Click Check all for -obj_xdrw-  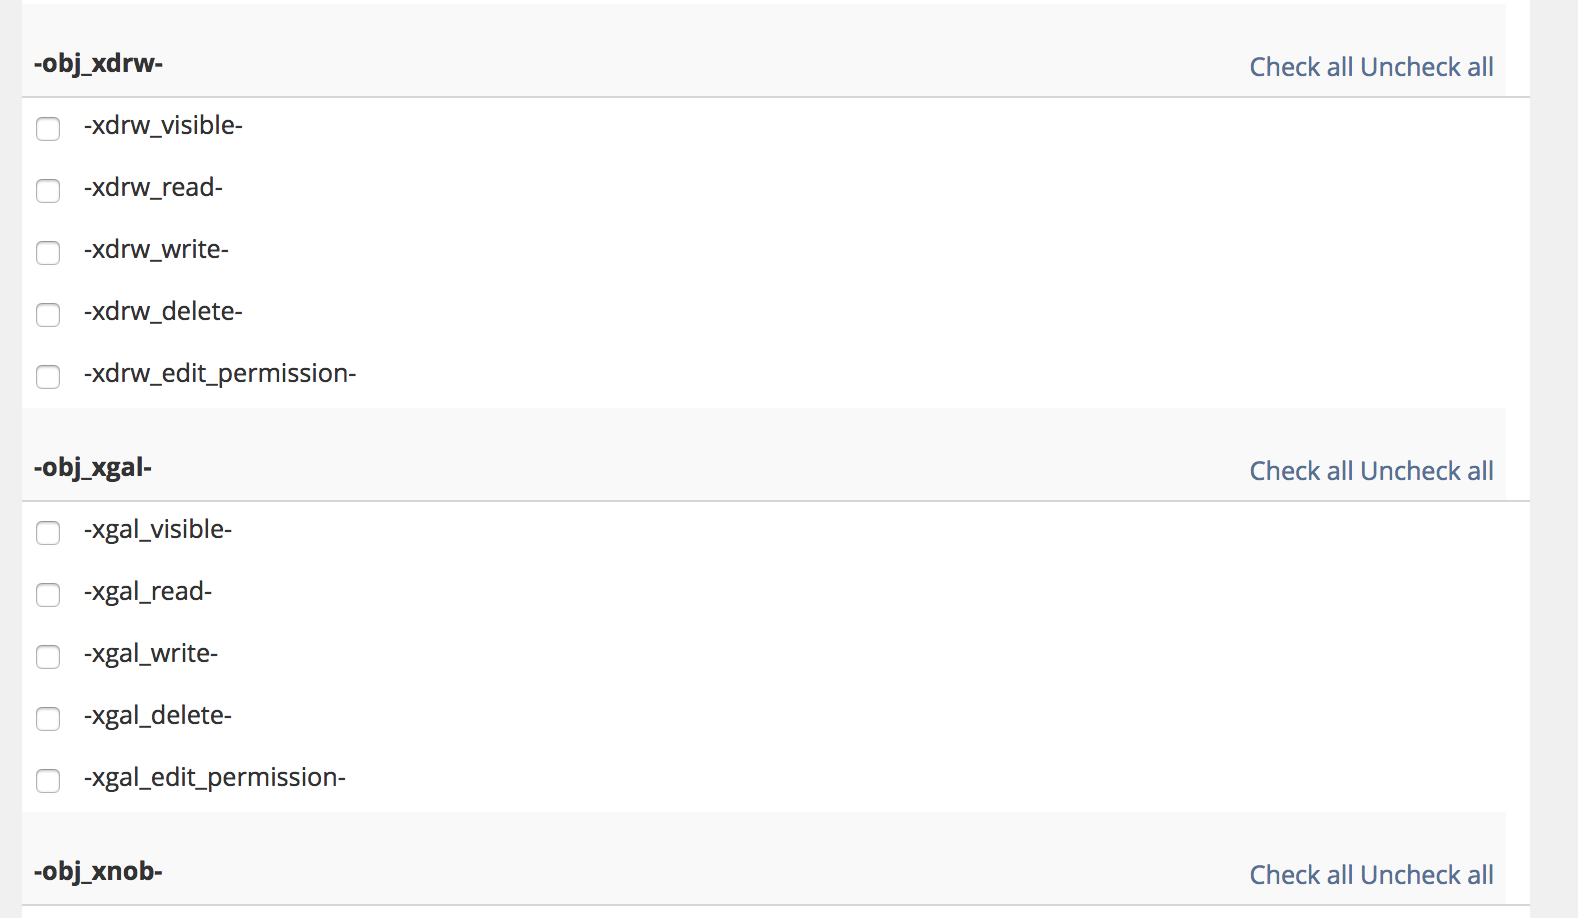(x=1301, y=67)
